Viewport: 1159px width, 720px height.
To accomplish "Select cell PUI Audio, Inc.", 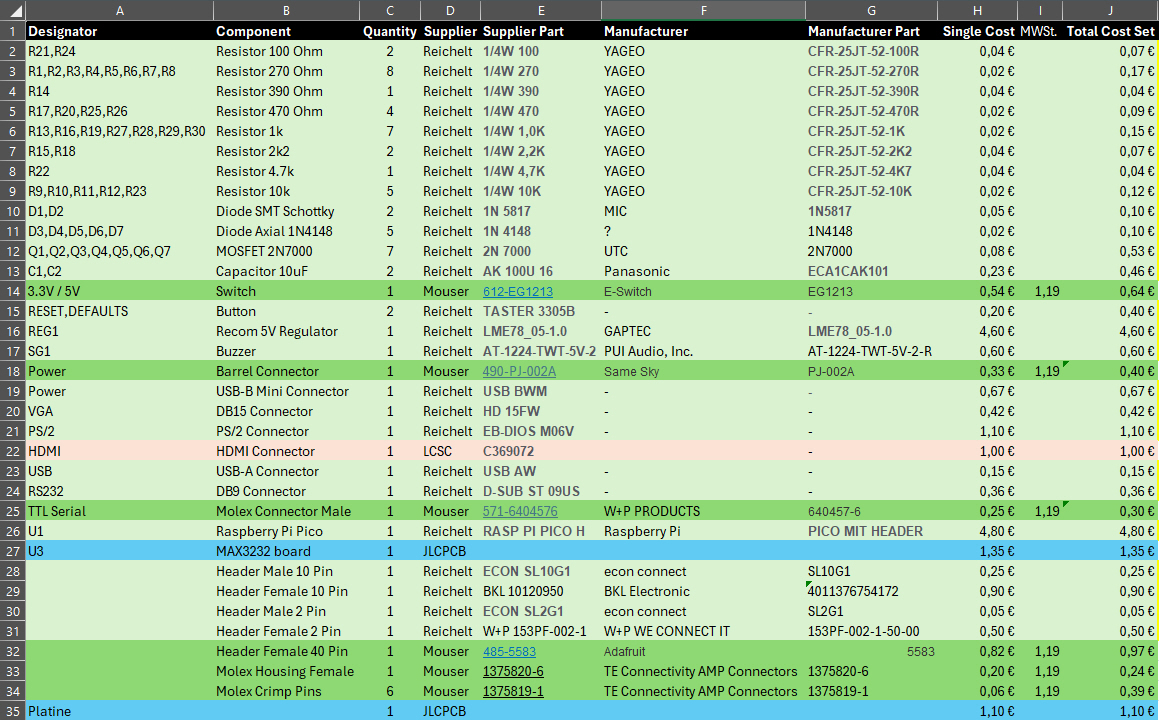I will pyautogui.click(x=703, y=351).
